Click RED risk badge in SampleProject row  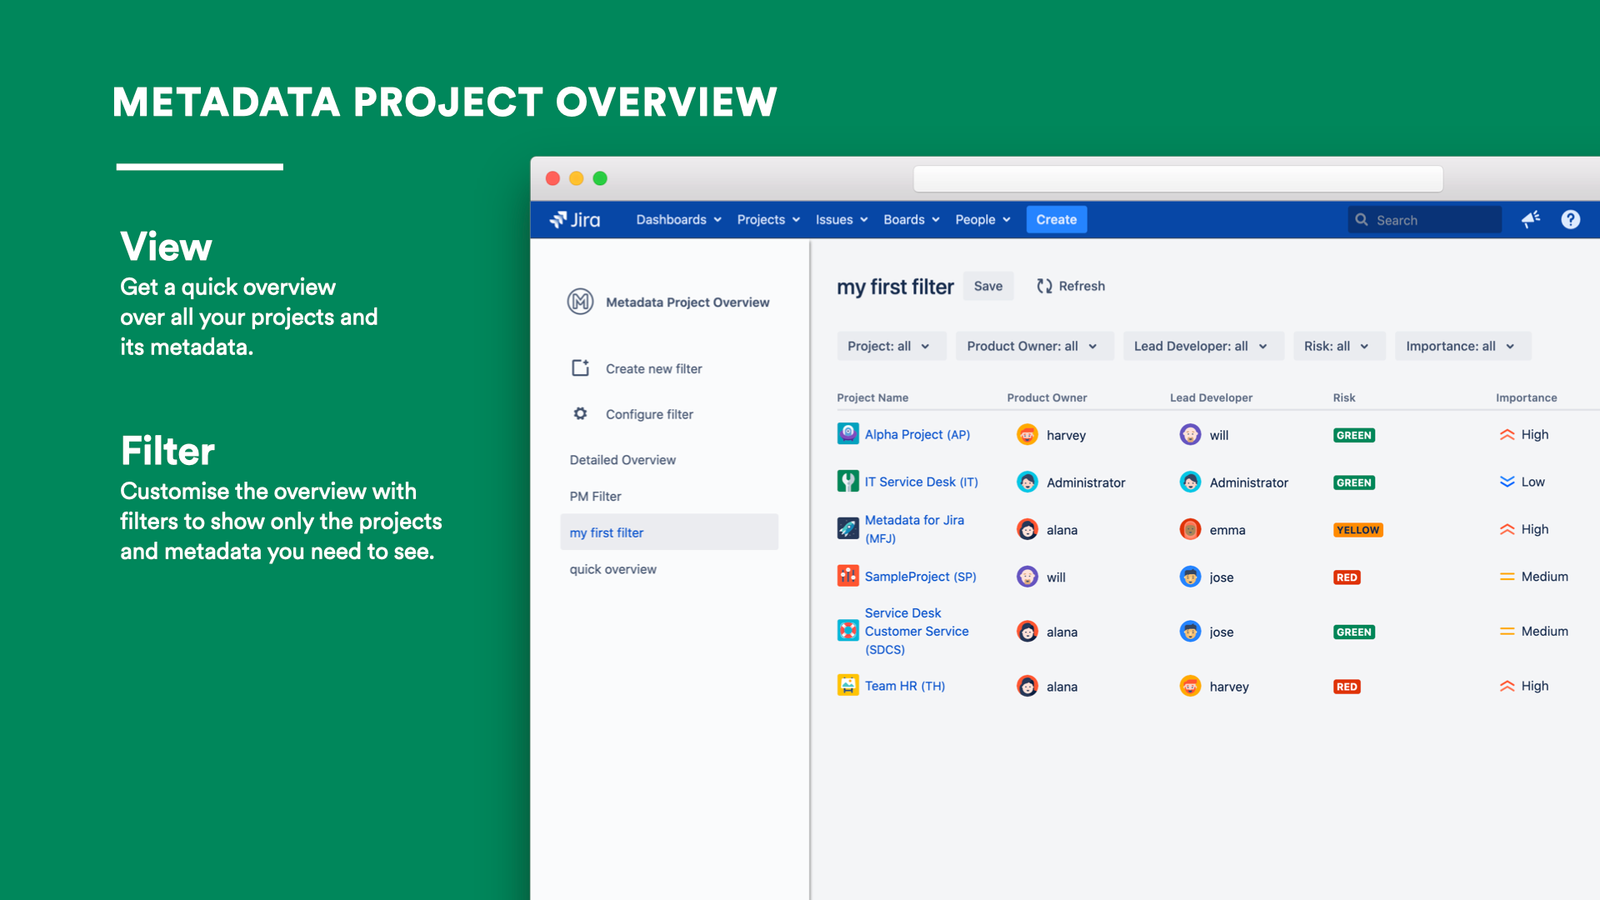tap(1347, 577)
